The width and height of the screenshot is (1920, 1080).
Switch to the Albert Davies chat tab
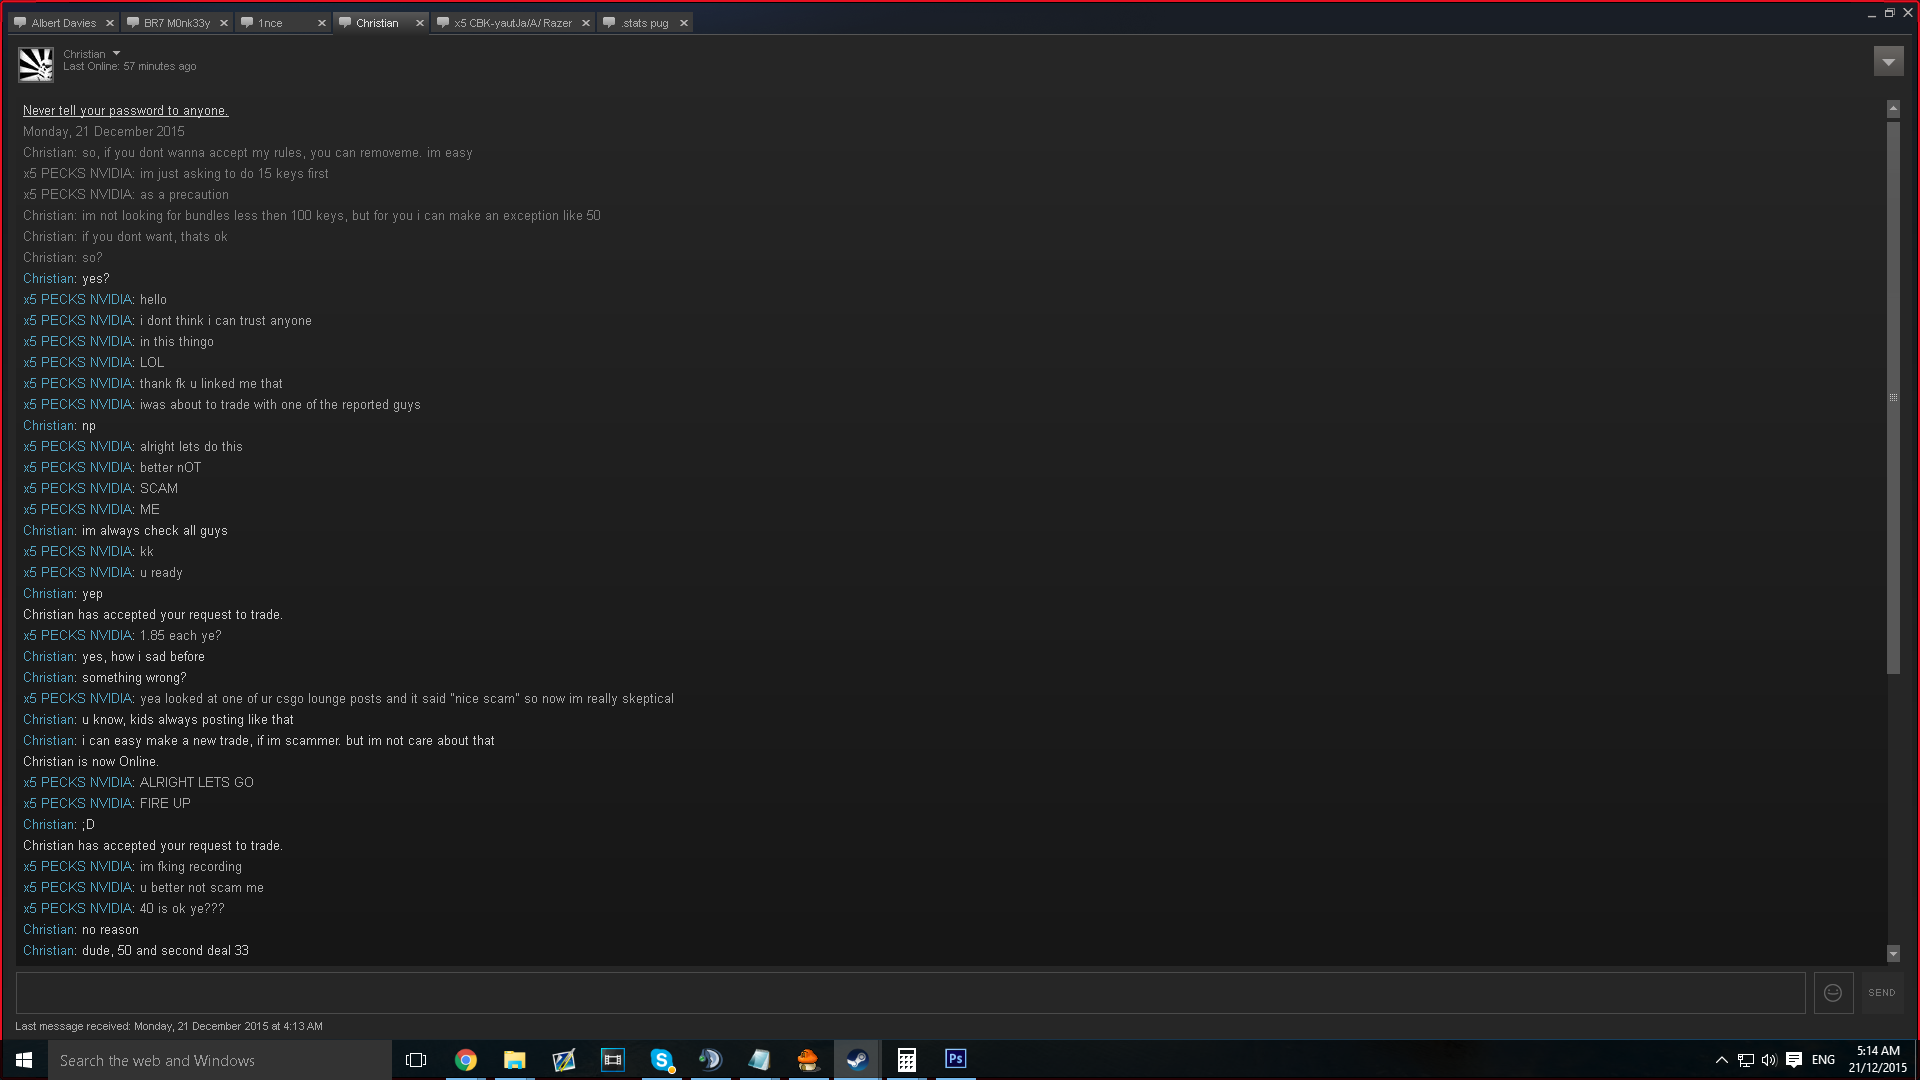coord(63,23)
